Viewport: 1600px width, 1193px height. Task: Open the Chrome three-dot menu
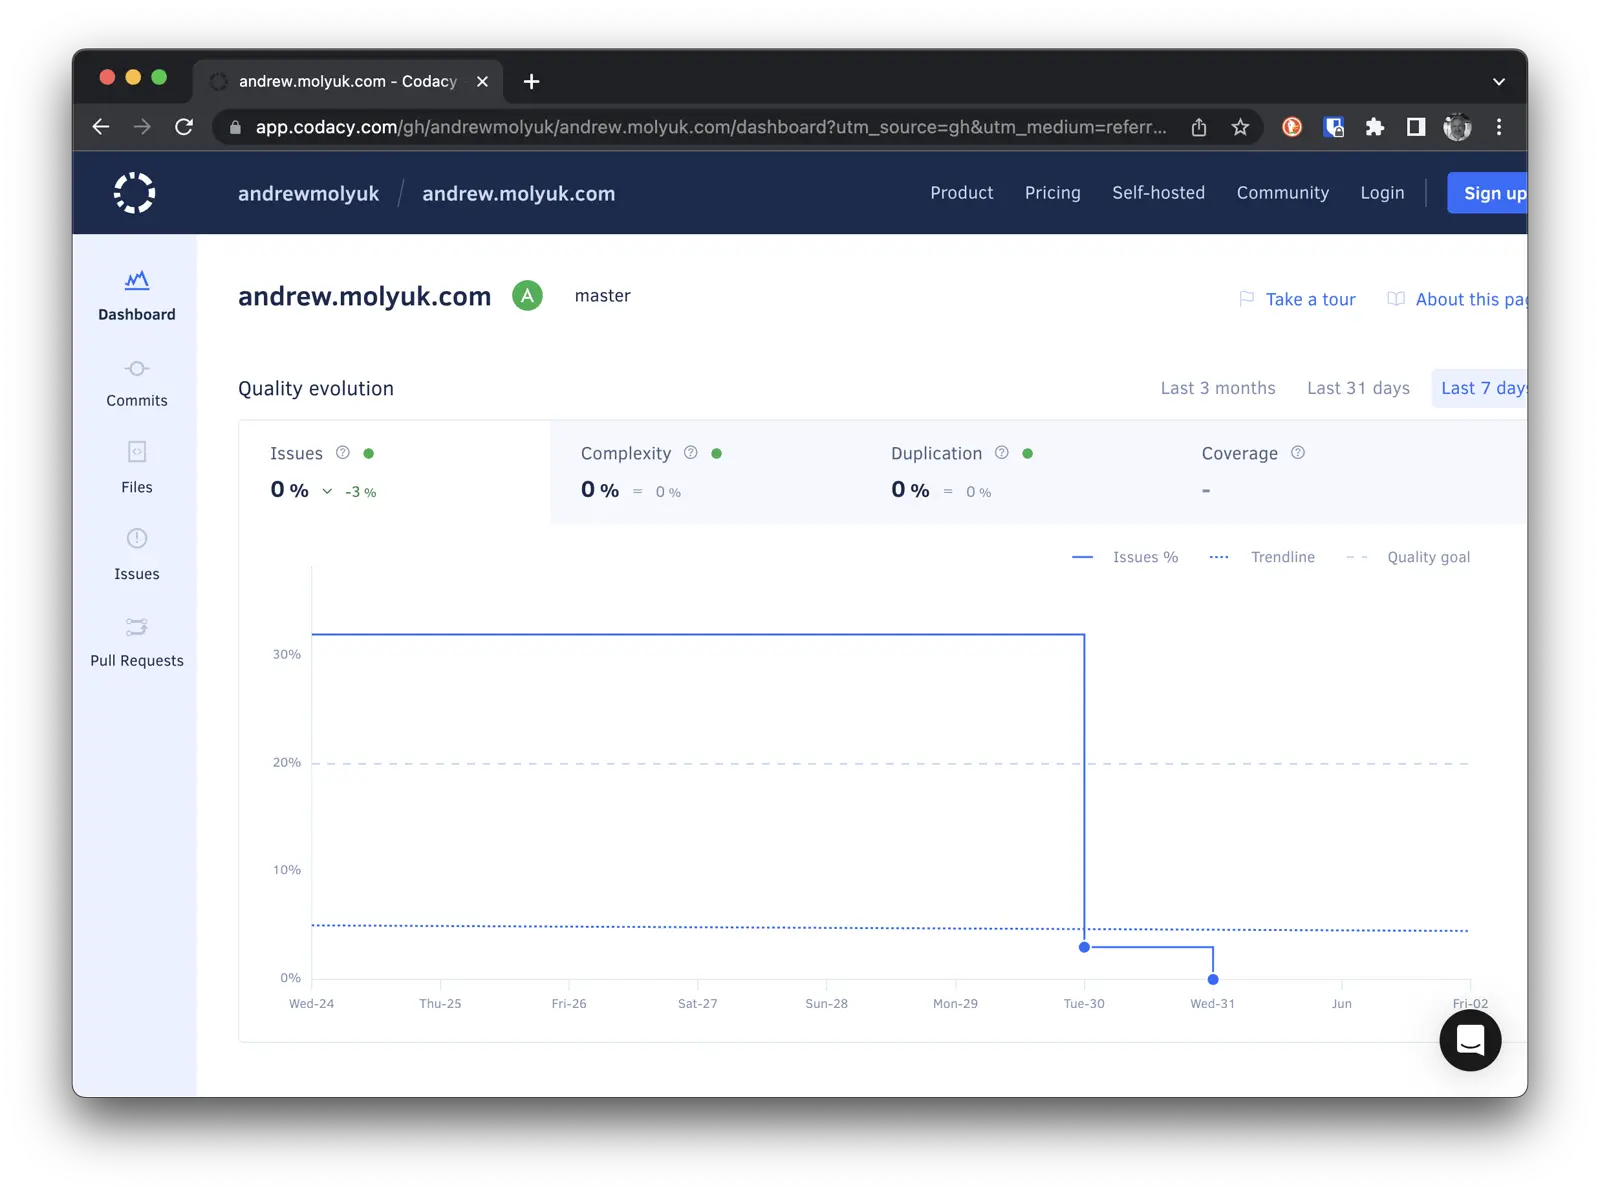(1498, 127)
